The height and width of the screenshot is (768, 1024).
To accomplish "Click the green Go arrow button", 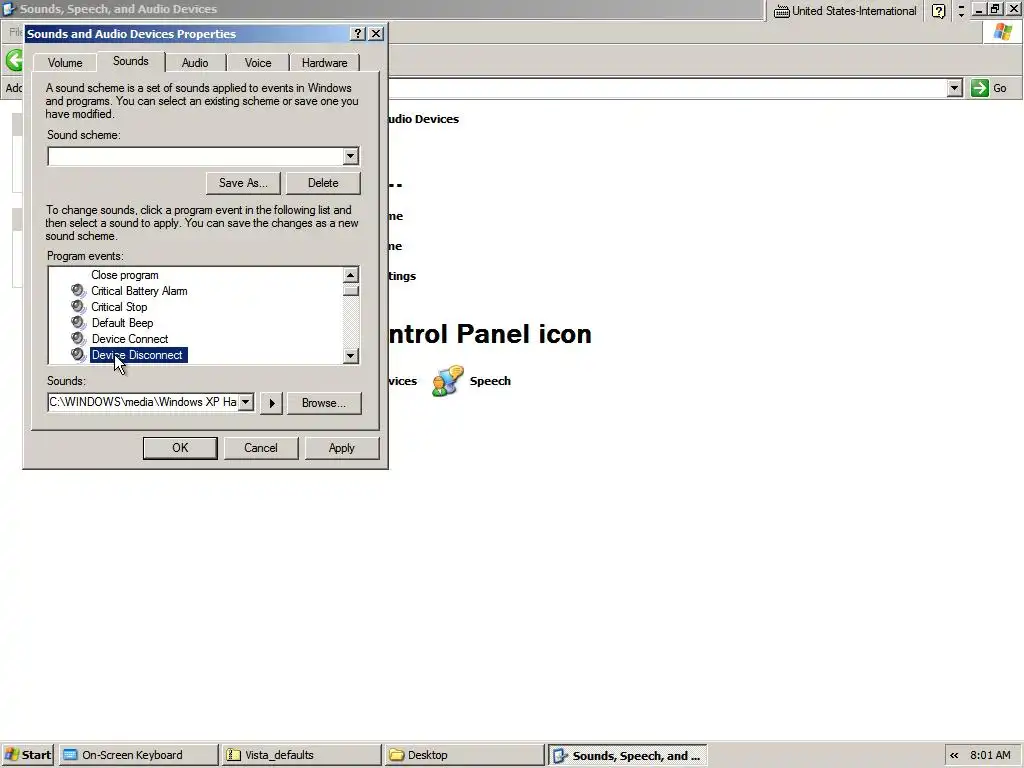I will point(980,88).
